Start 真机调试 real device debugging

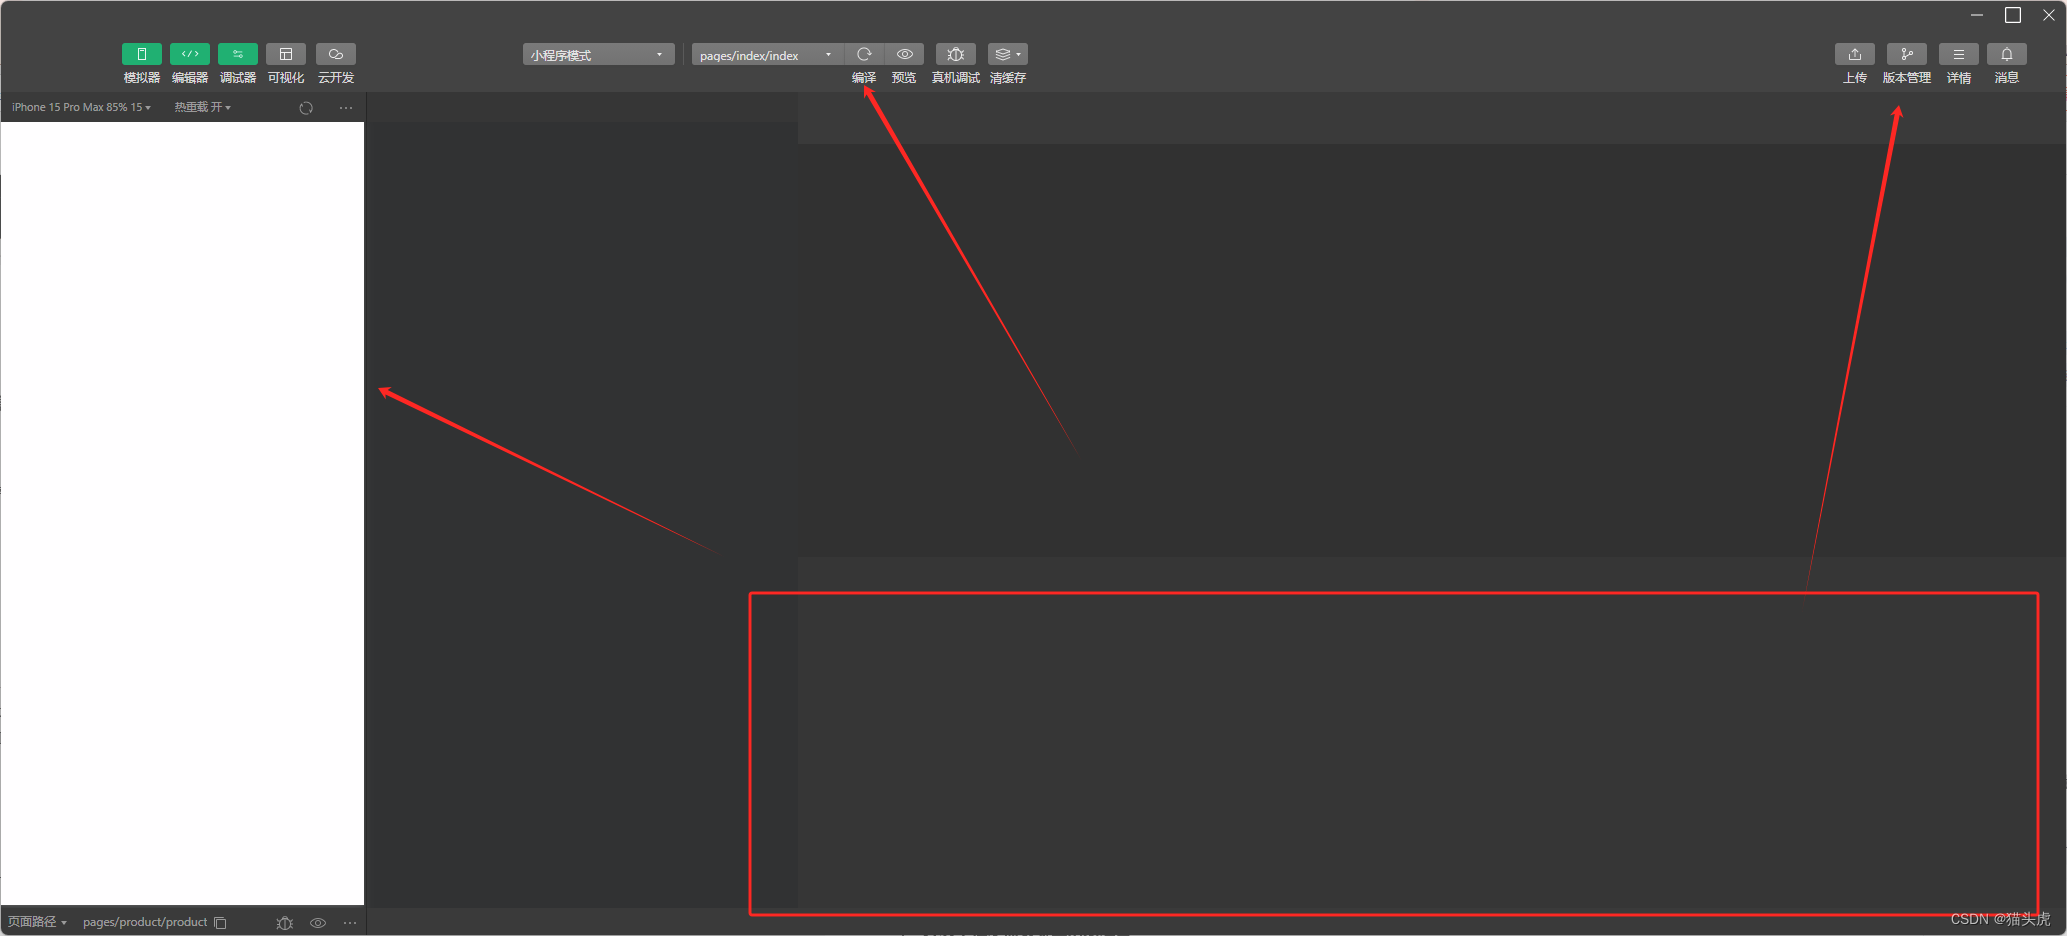(956, 54)
